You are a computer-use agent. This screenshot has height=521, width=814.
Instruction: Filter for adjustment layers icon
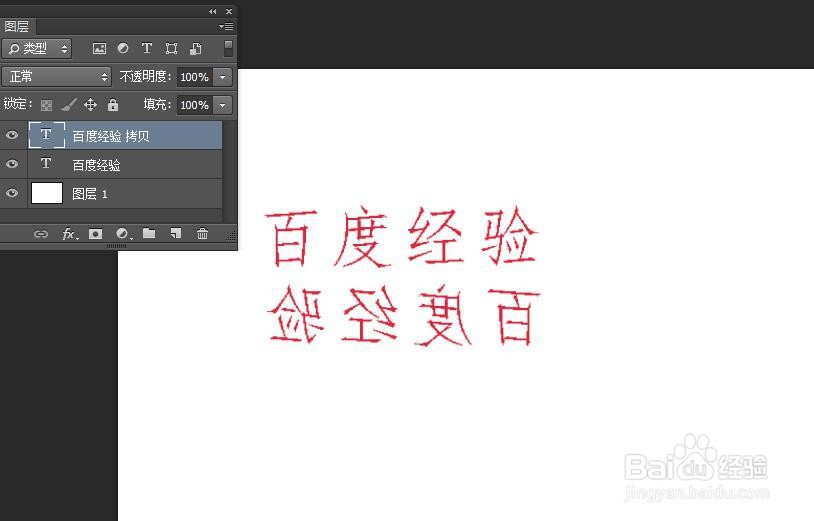click(x=123, y=48)
